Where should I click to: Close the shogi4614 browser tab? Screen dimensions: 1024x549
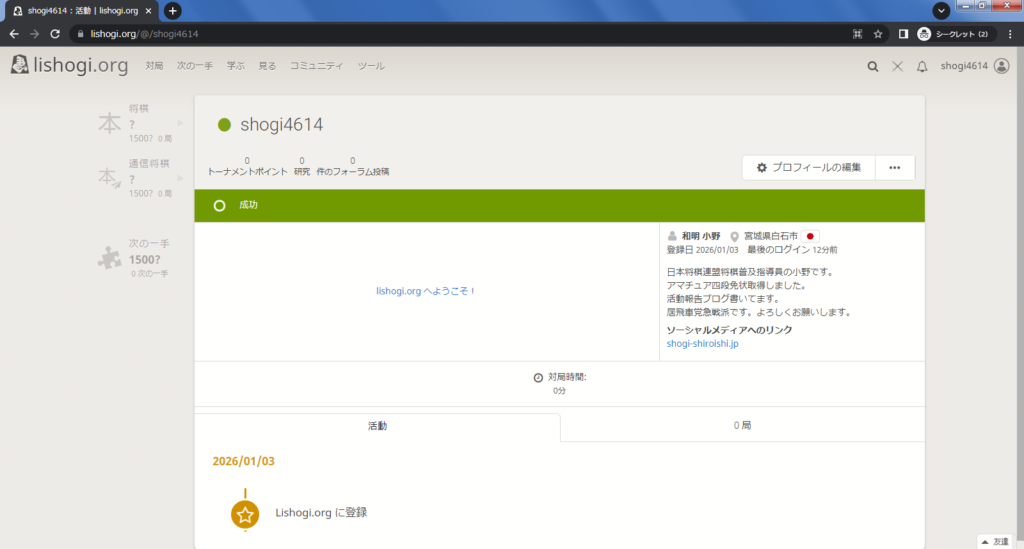pos(148,10)
